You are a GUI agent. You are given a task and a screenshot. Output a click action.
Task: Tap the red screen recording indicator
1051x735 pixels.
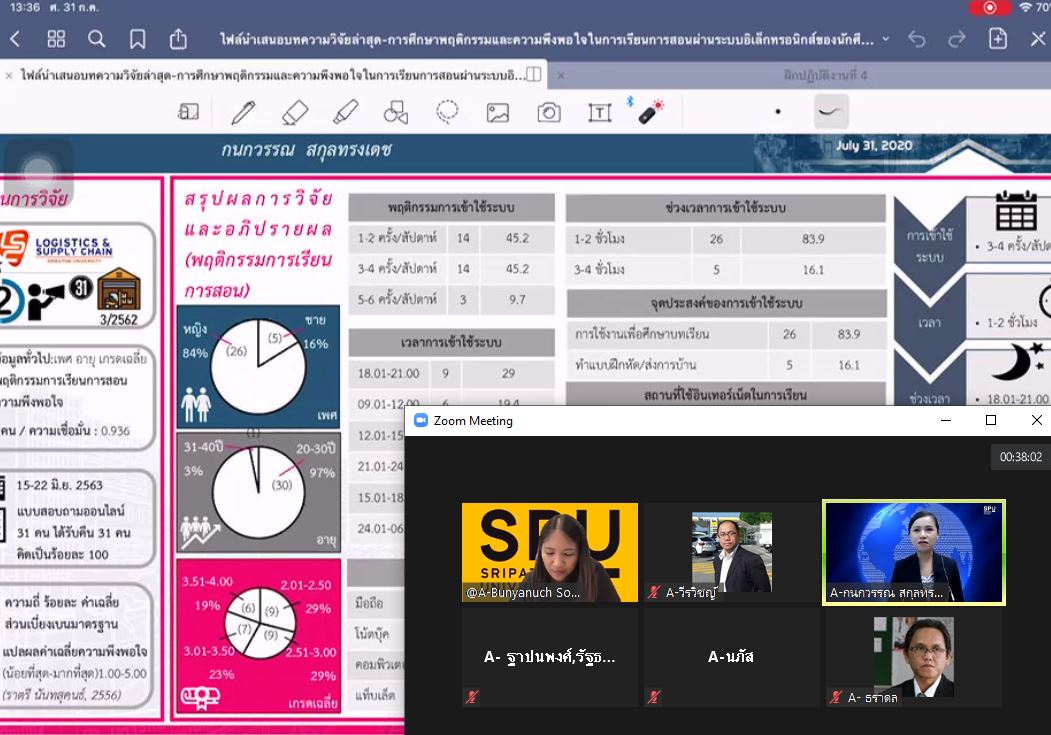[989, 7]
